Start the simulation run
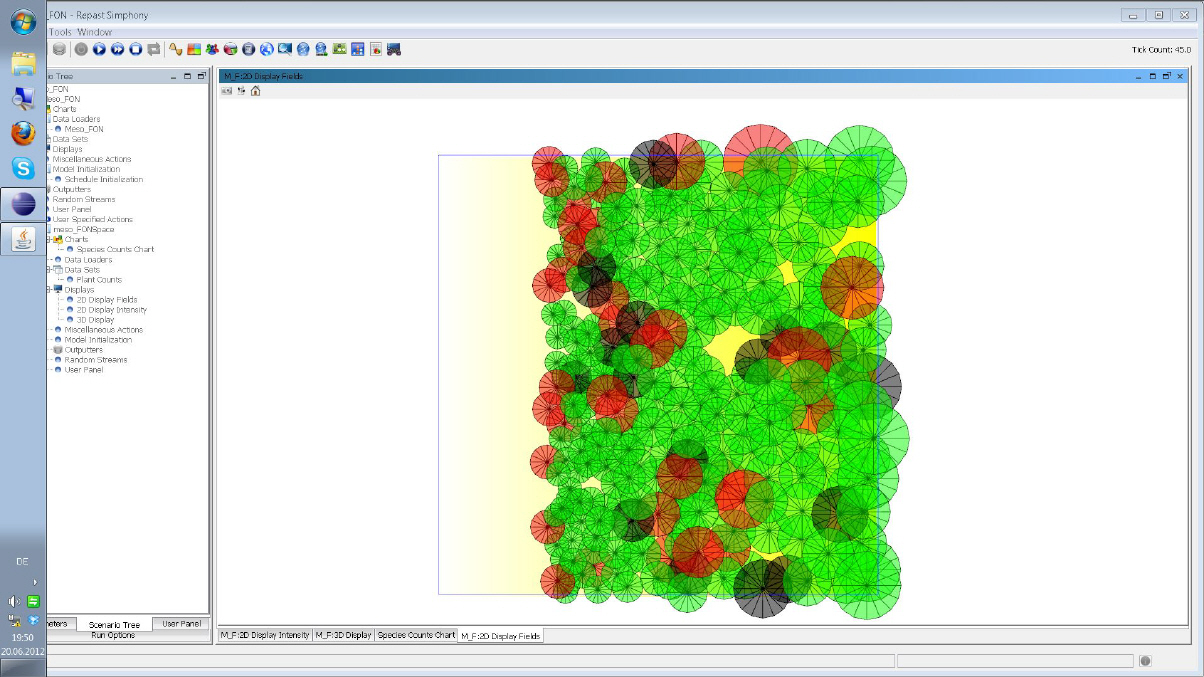1204x677 pixels. [99, 49]
